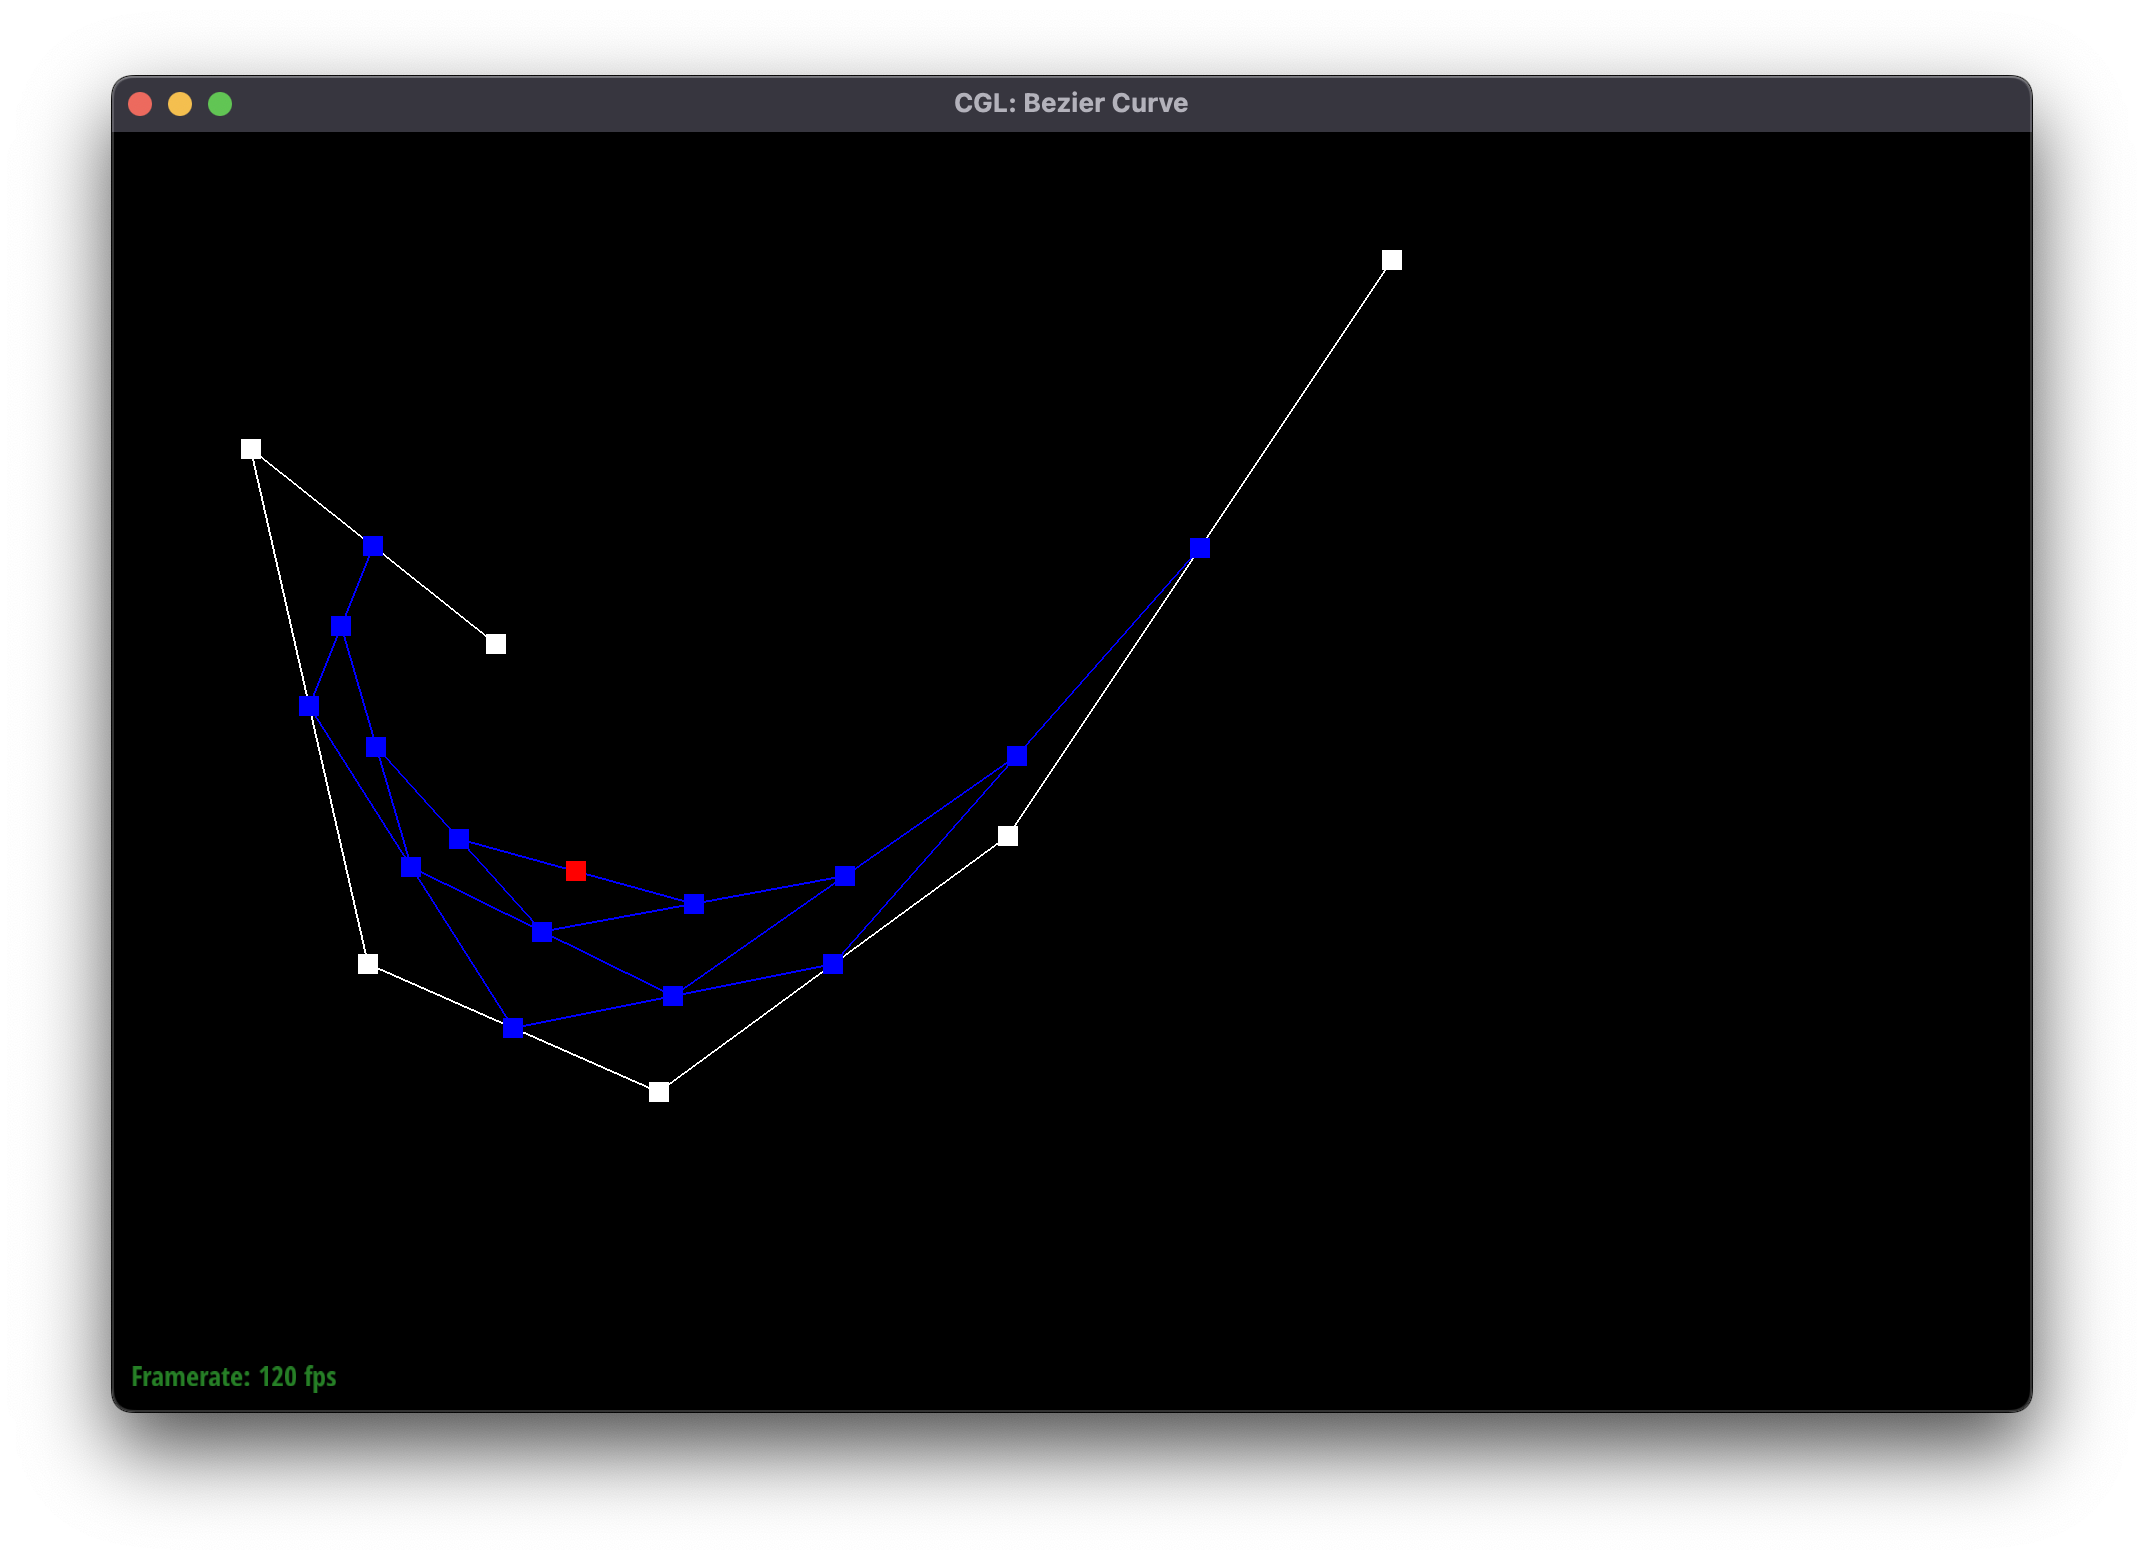Select the white control point at far upper right
This screenshot has width=2144, height=1560.
[1391, 260]
